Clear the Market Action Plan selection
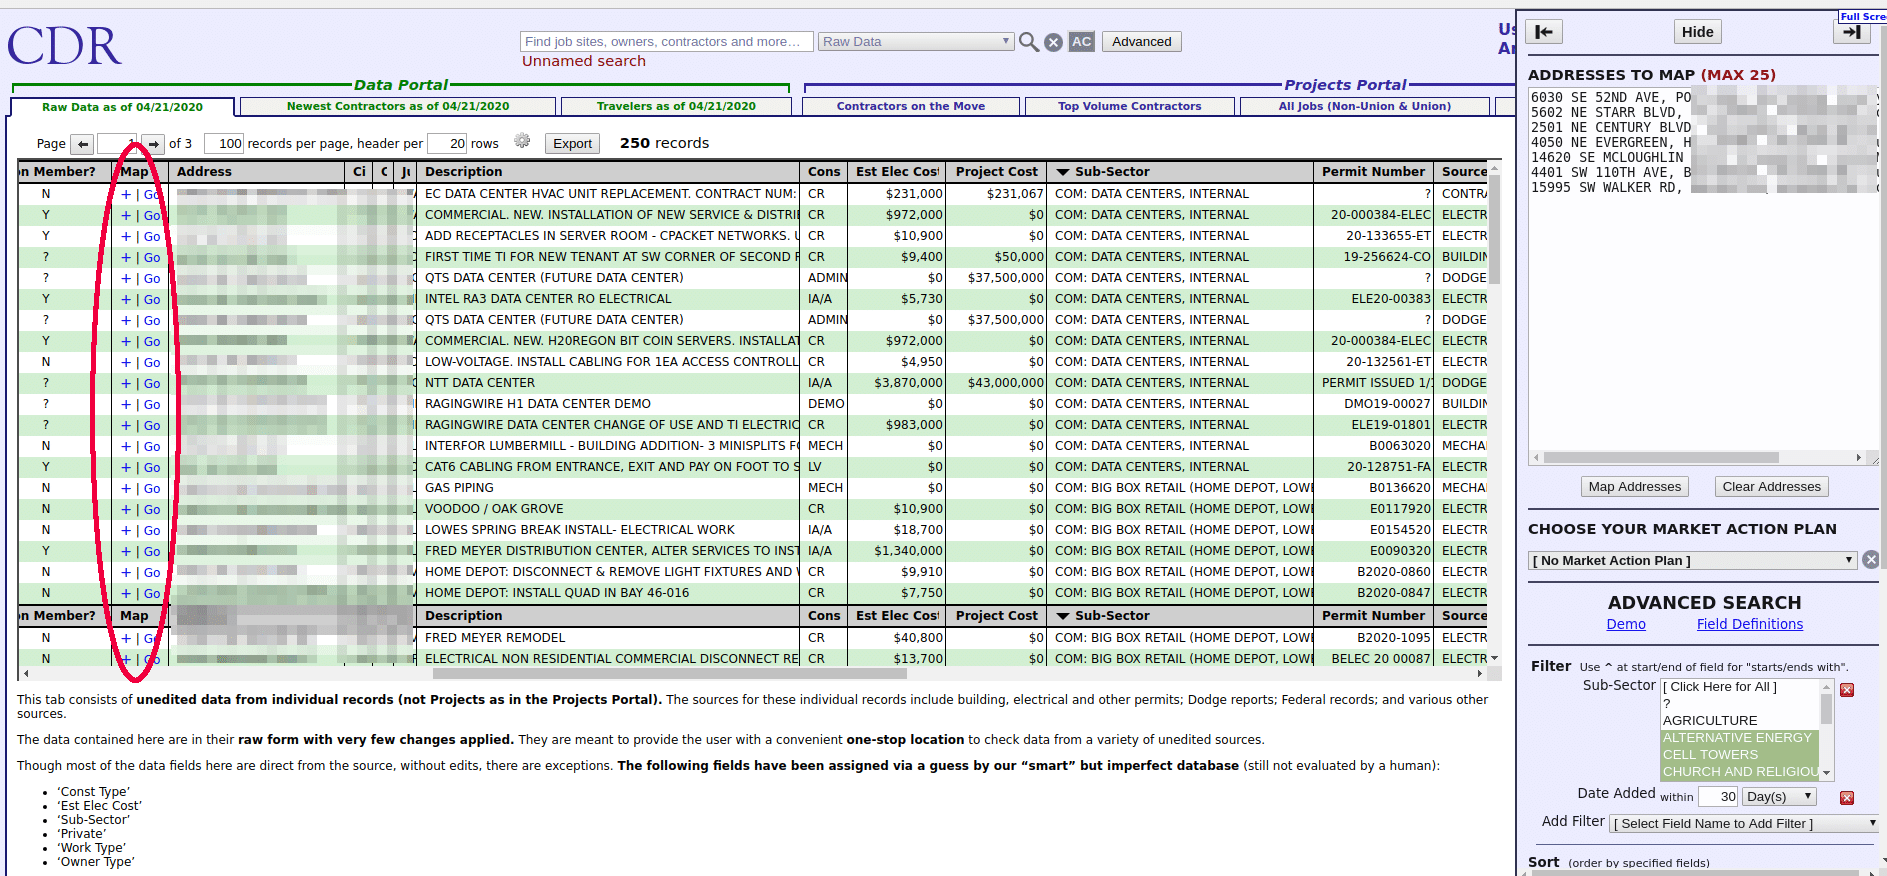Viewport: 1887px width, 876px height. tap(1871, 560)
